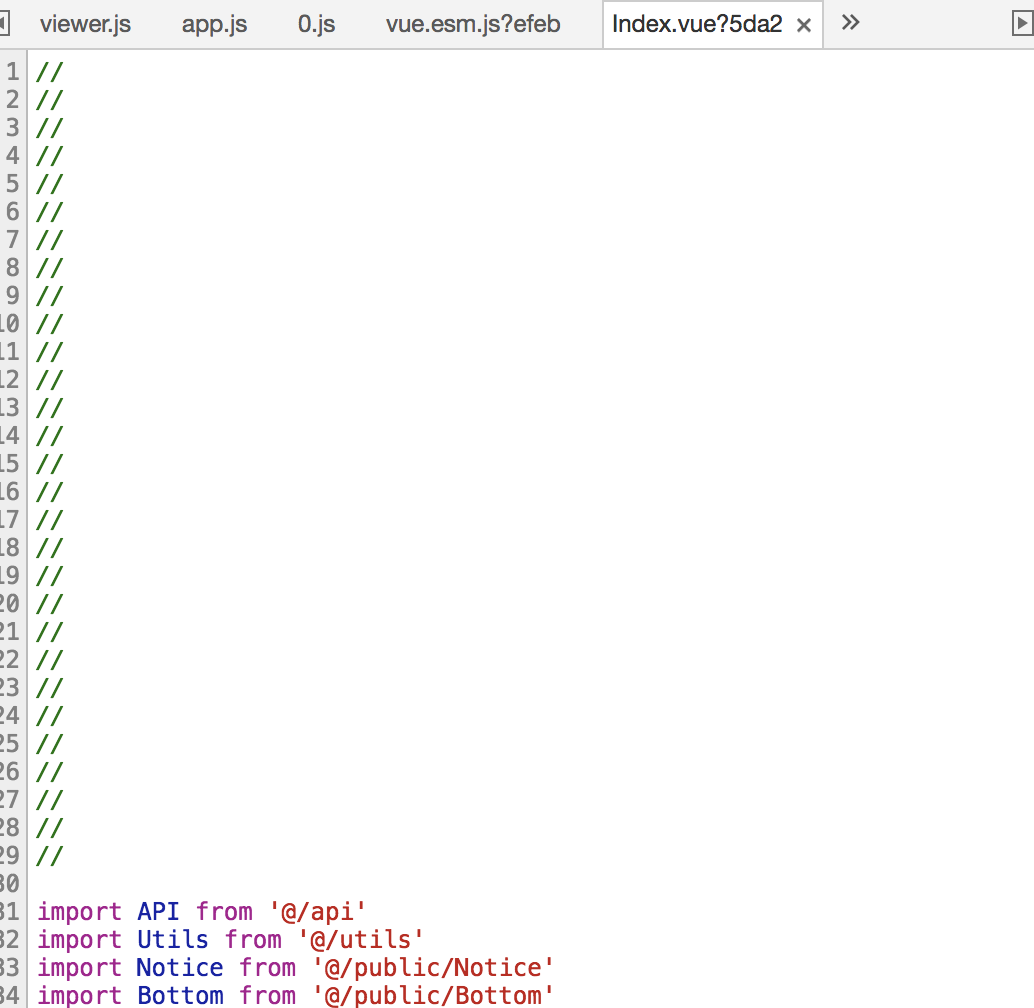Click the 'from' keyword after API
Viewport: 1034px width, 1008px height.
(x=224, y=912)
